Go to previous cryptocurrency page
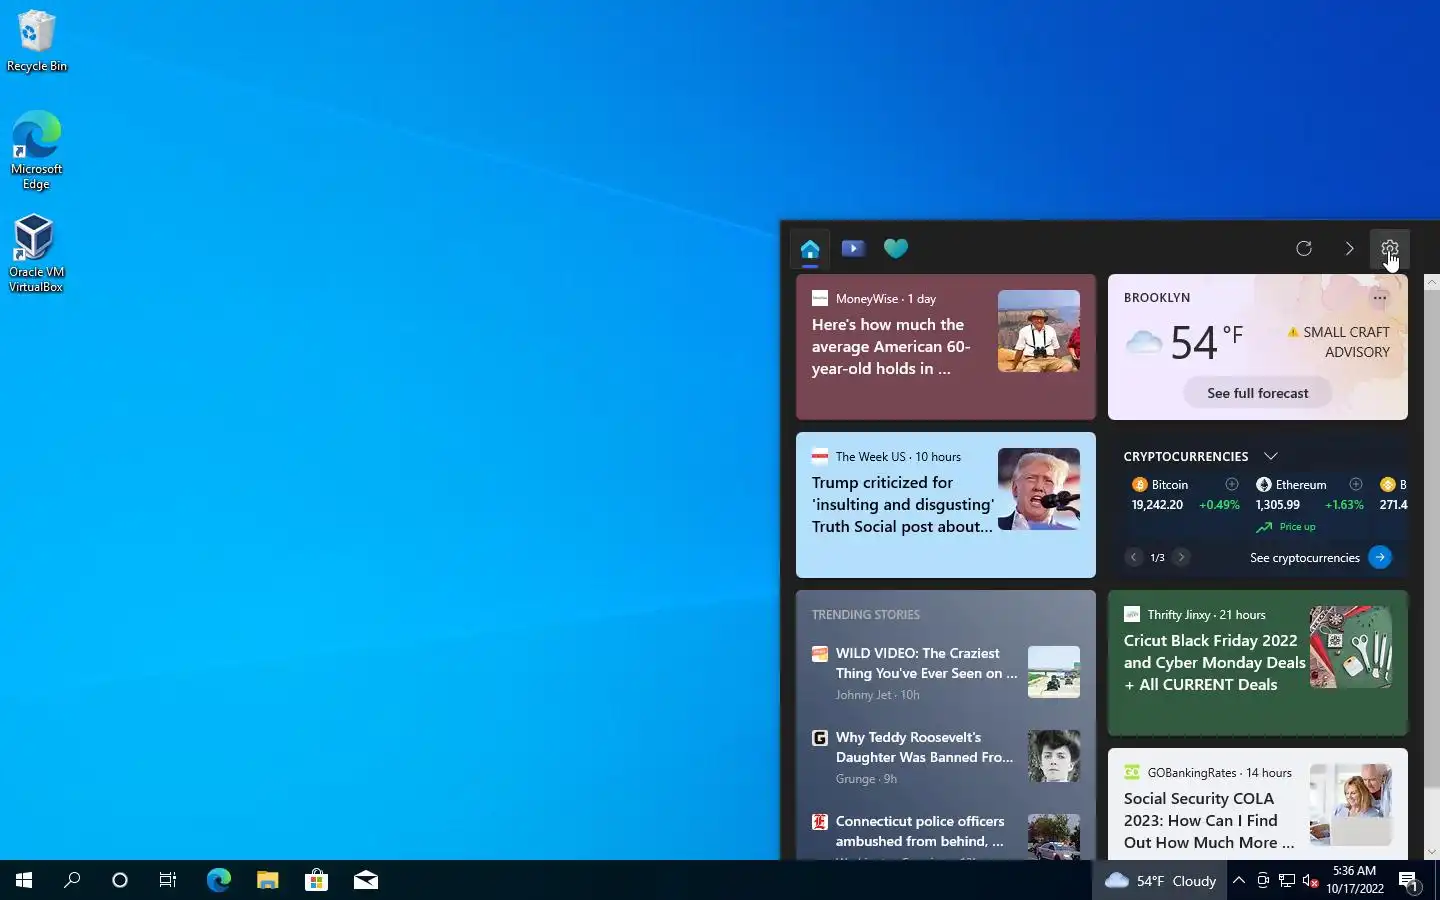 click(1133, 557)
